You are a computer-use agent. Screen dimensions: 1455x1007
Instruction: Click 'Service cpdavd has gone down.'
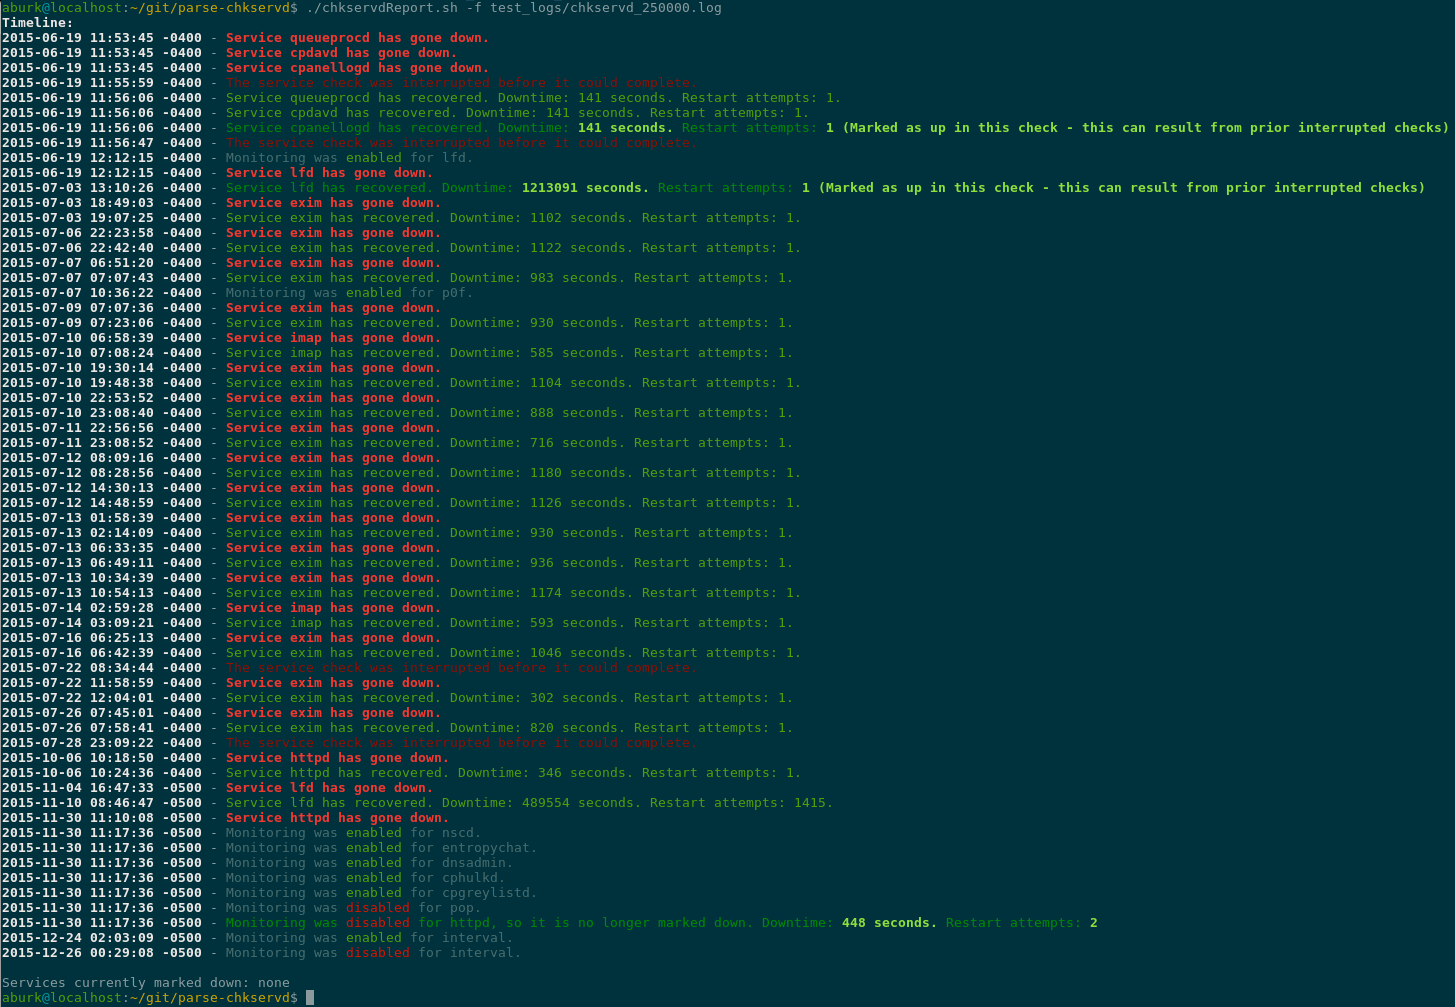(342, 53)
